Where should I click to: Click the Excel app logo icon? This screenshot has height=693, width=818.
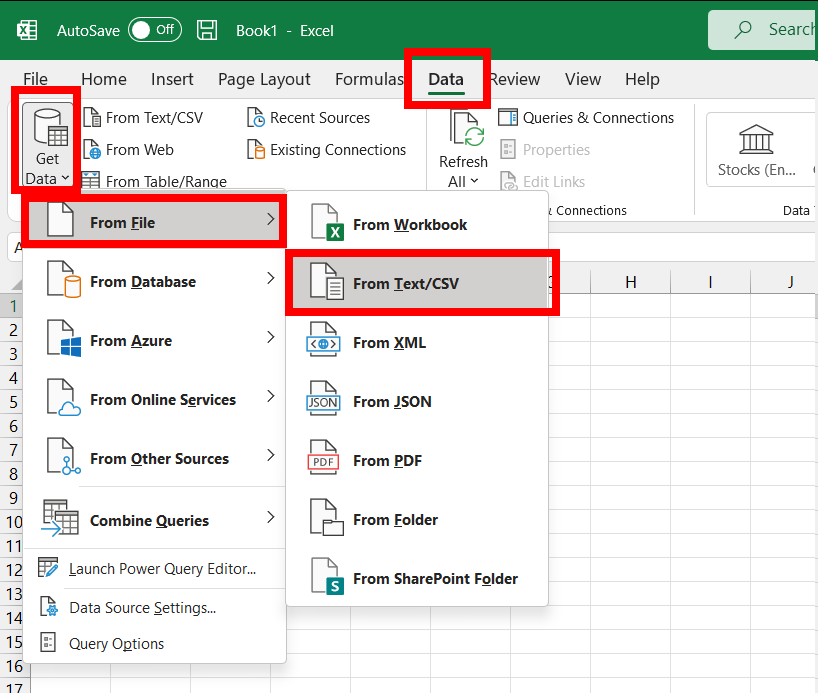(x=27, y=30)
